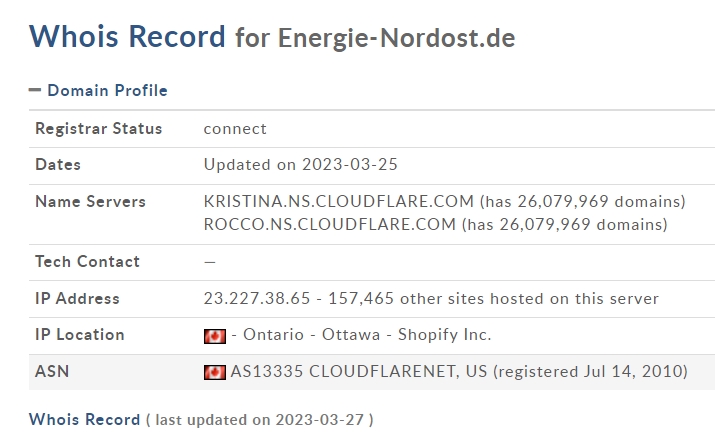The width and height of the screenshot is (715, 437).
Task: Click the lower Whois Record section label
Action: point(84,419)
